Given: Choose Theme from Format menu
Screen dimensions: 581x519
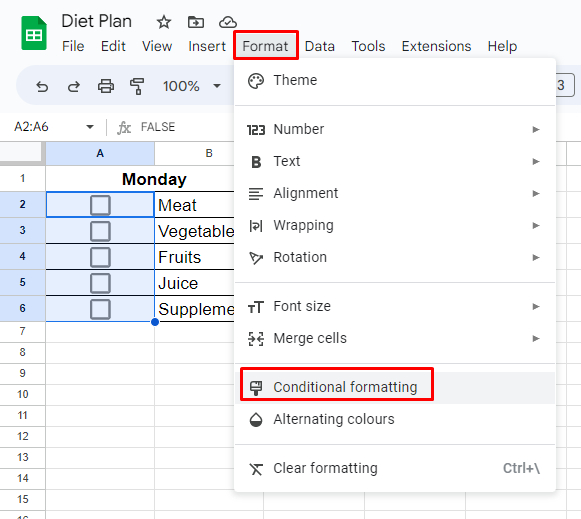Looking at the screenshot, I should point(395,81).
